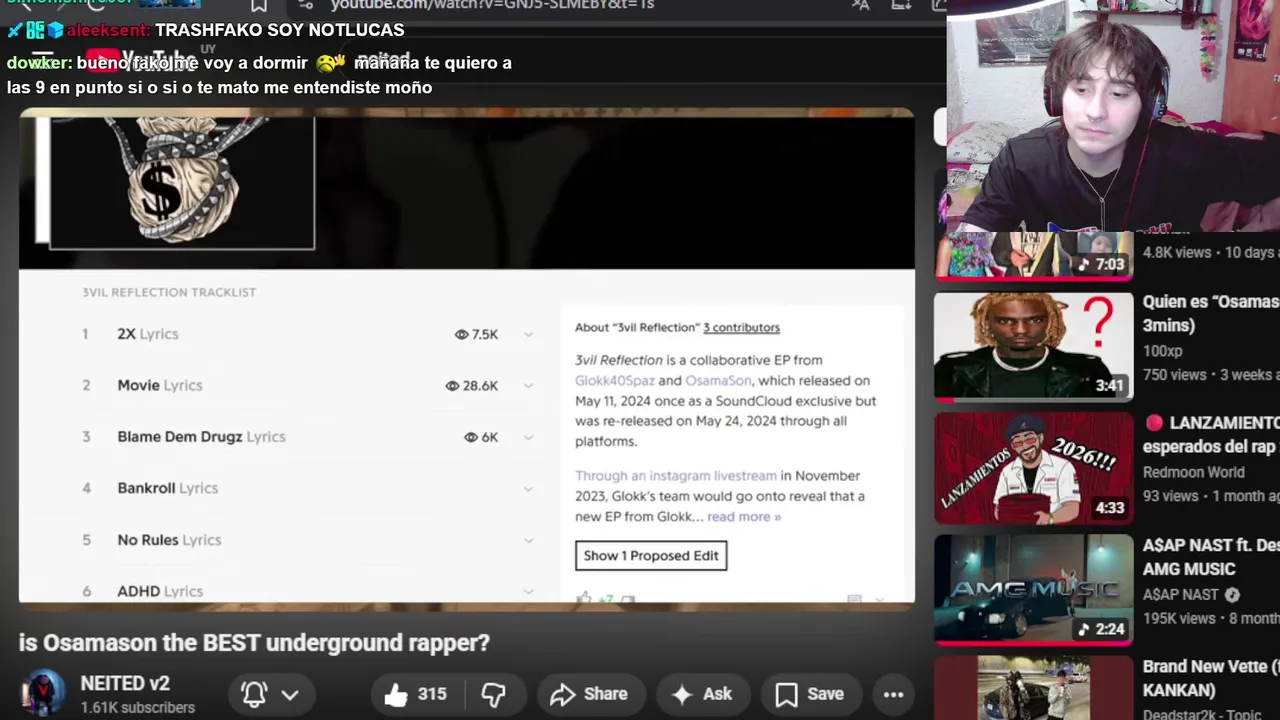Open the Ask sparkle button
The height and width of the screenshot is (720, 1280).
point(702,694)
